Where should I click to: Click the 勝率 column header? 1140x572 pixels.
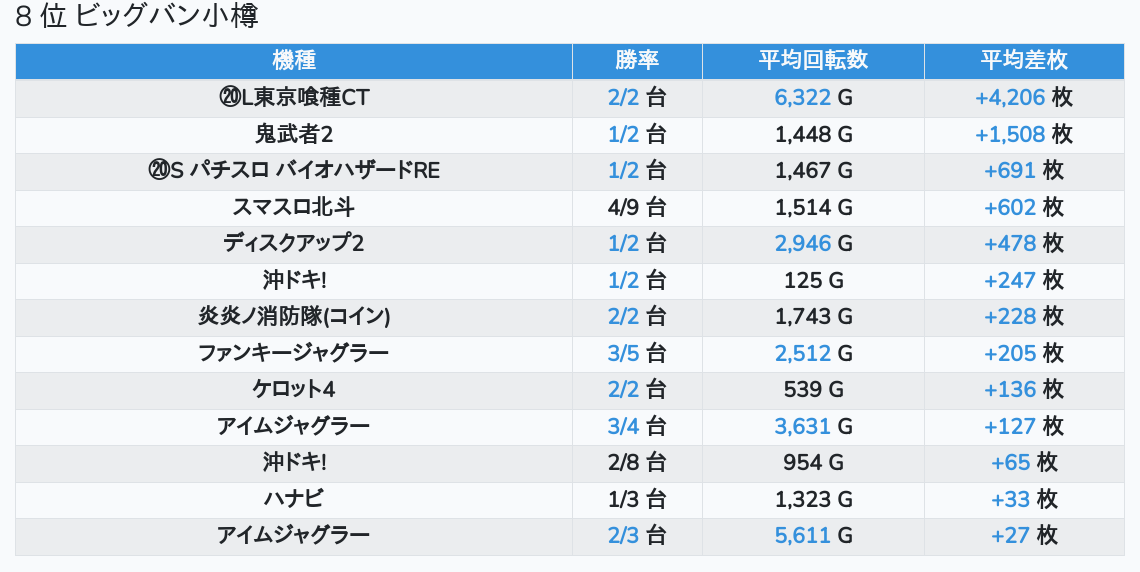tap(637, 61)
